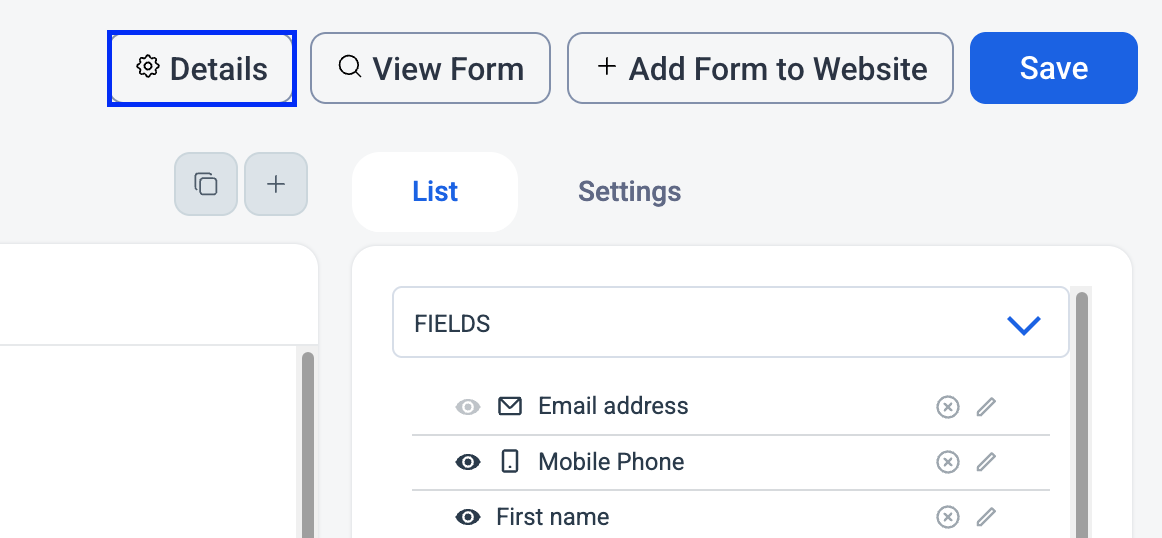Save the form
The height and width of the screenshot is (538, 1162).
(x=1054, y=68)
